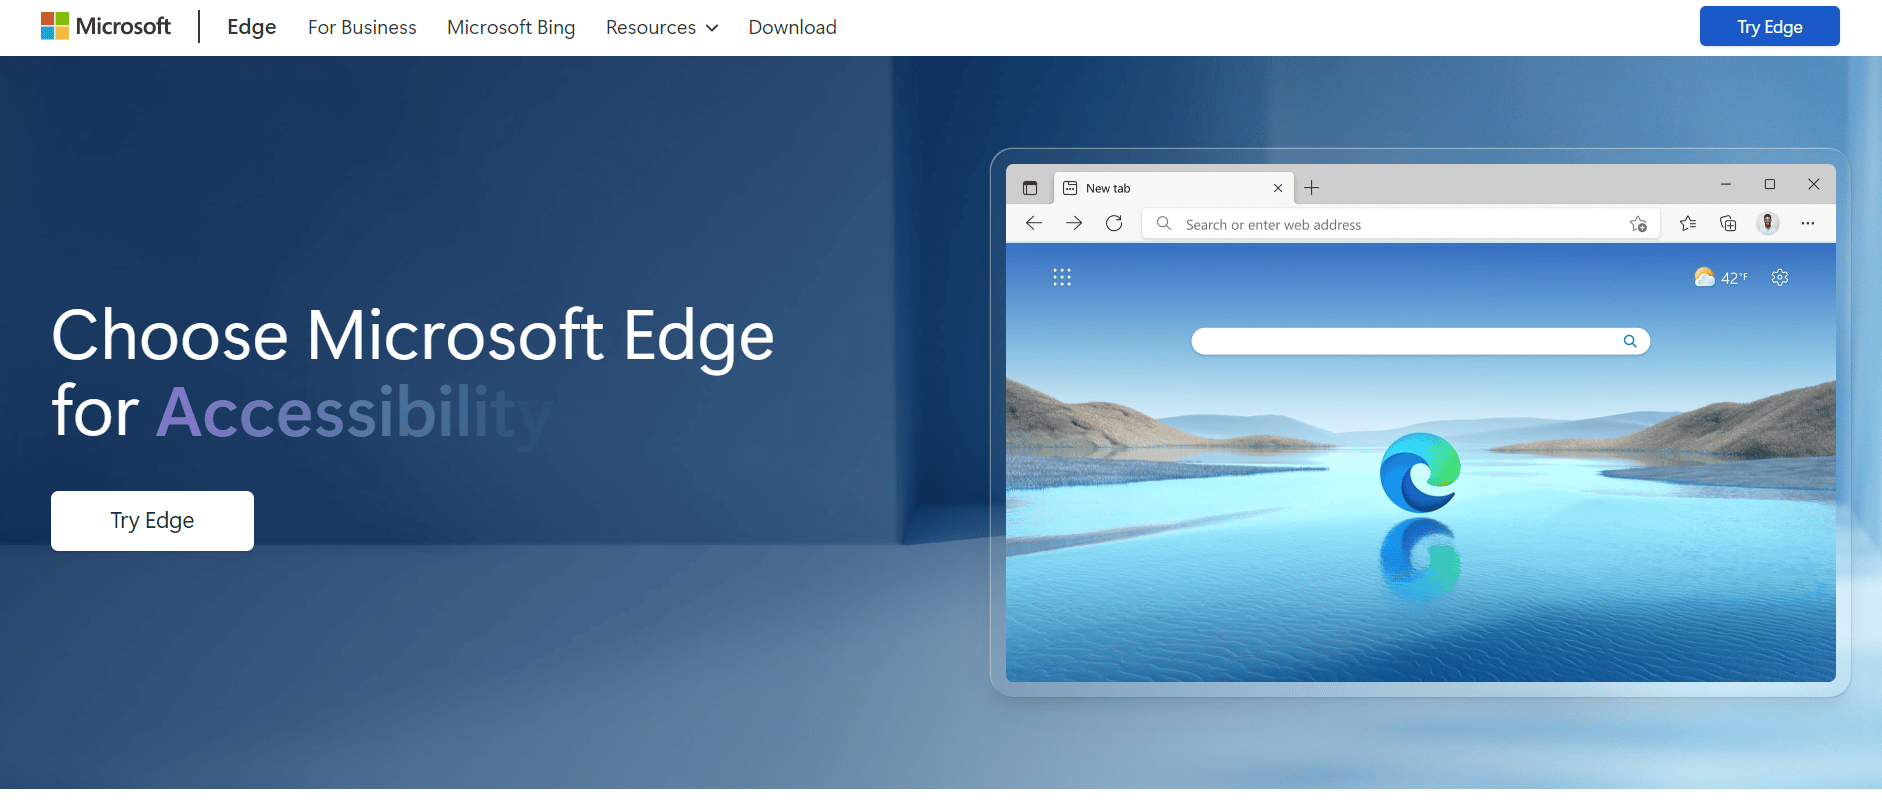Open the Download page

(x=793, y=27)
